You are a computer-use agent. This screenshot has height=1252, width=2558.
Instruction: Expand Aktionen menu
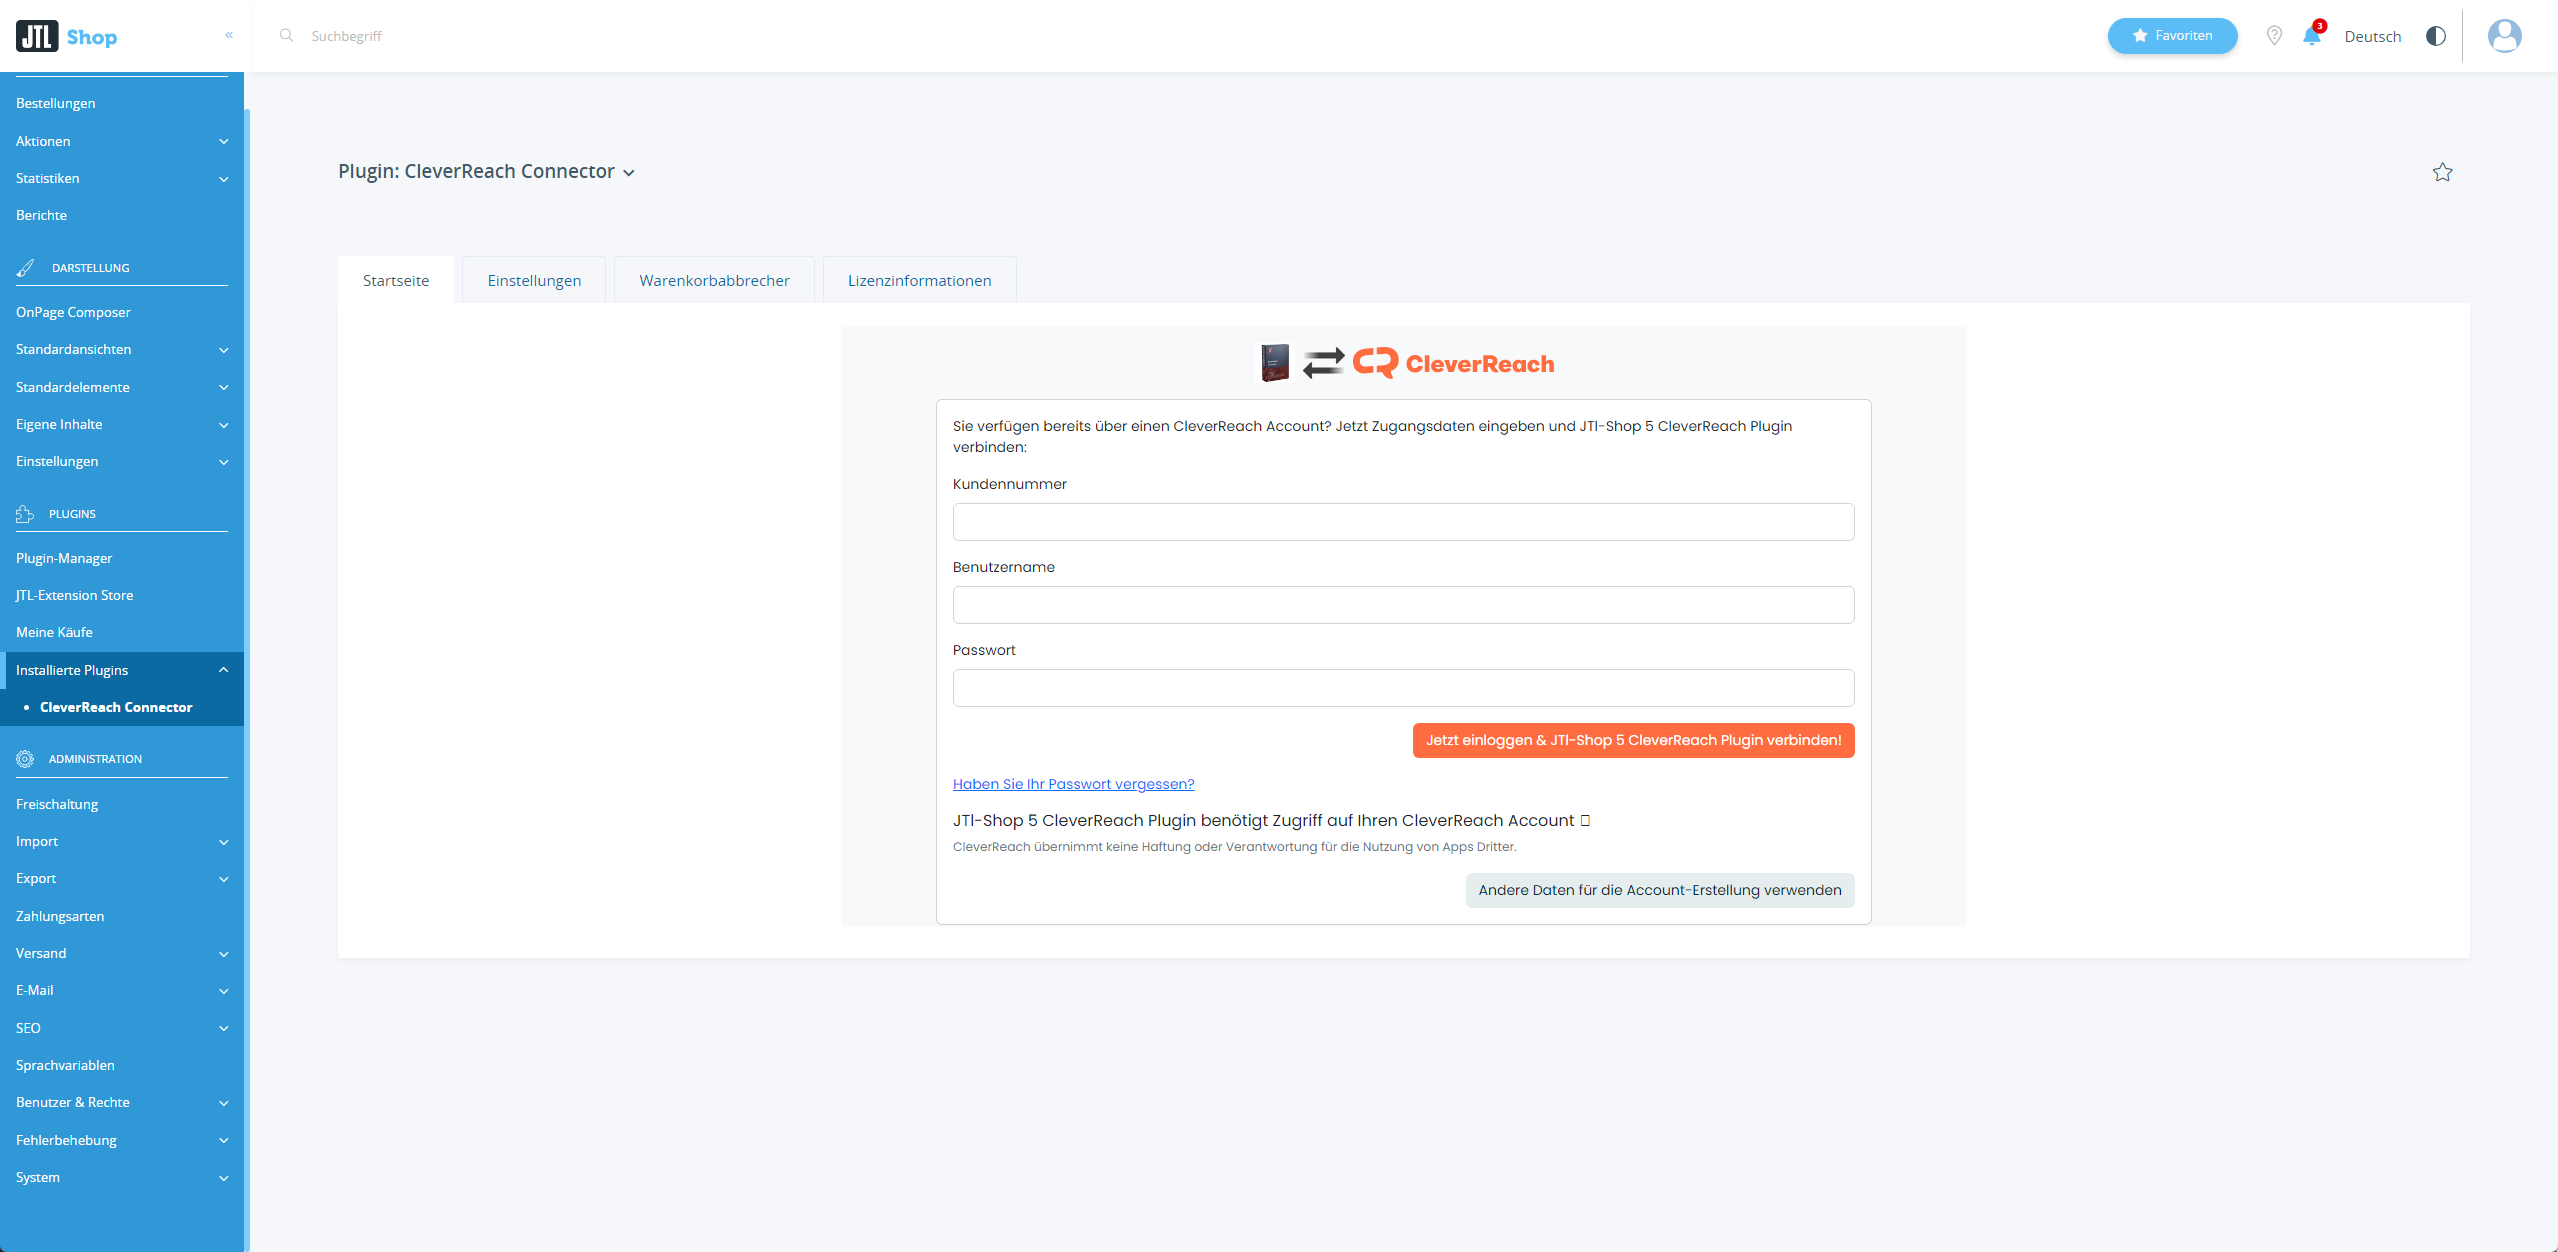click(x=122, y=141)
